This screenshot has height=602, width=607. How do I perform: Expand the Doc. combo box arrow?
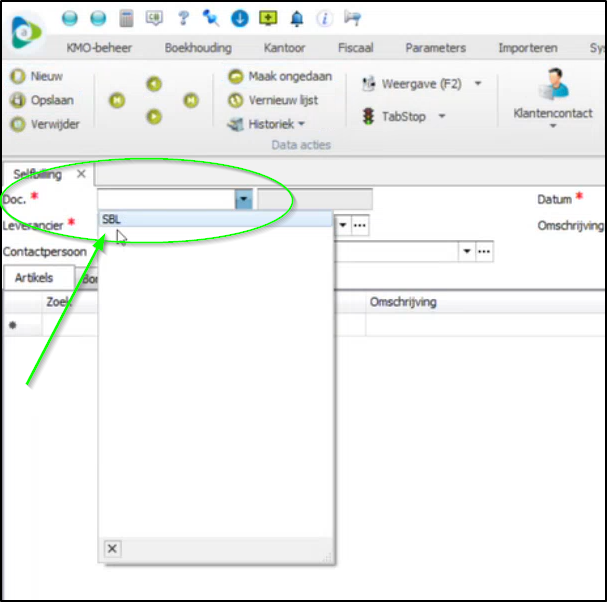click(243, 200)
